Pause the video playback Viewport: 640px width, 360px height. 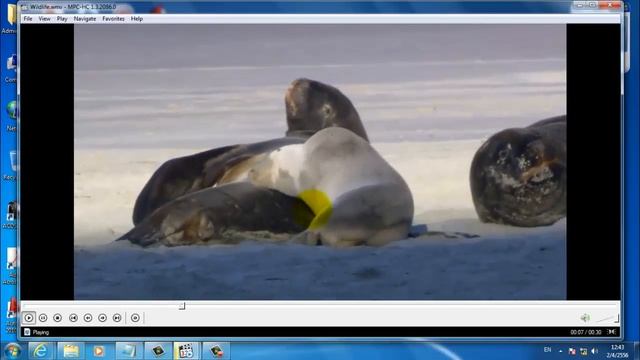pos(43,318)
